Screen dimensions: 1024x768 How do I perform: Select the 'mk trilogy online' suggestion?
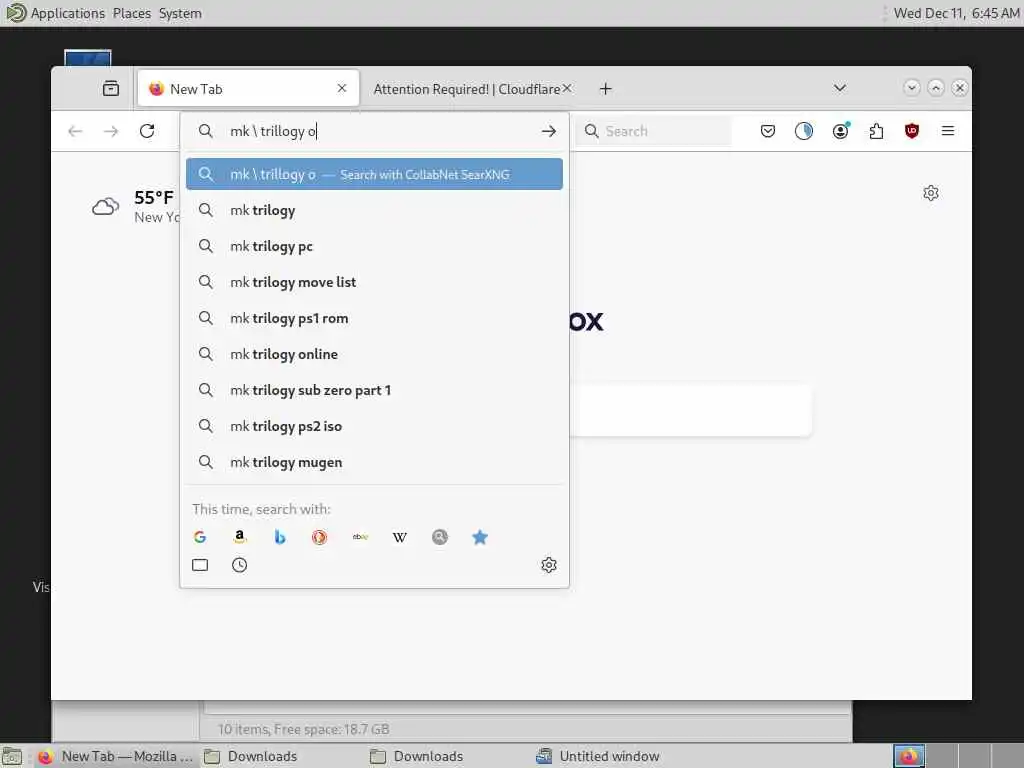click(x=374, y=354)
